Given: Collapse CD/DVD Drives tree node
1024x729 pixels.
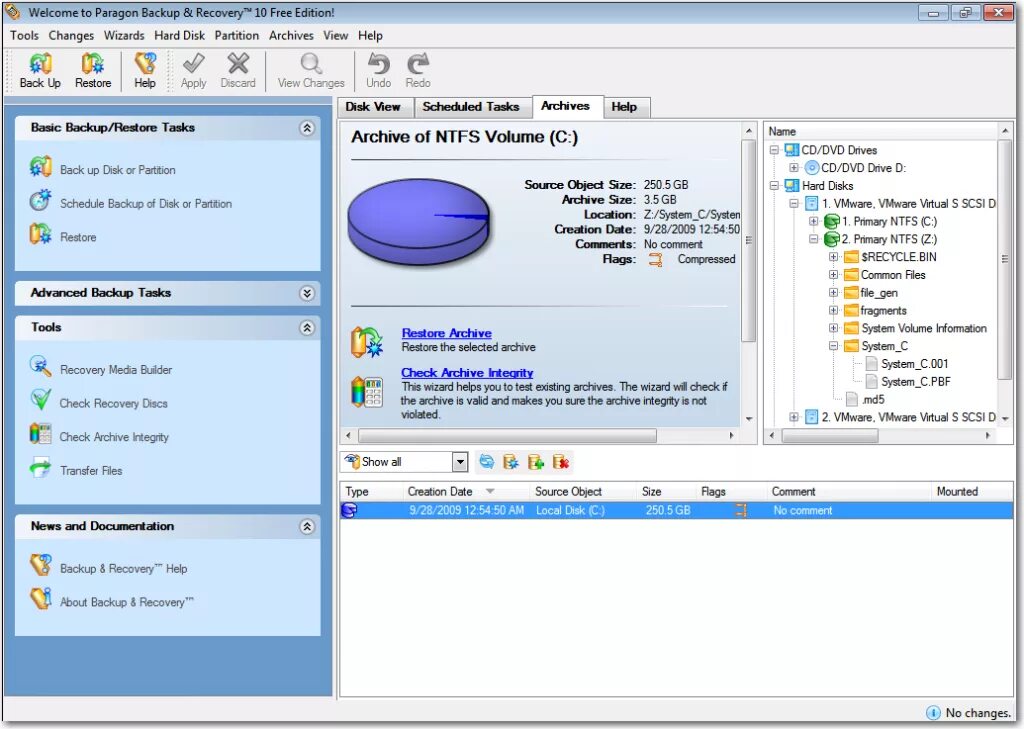Looking at the screenshot, I should [775, 150].
